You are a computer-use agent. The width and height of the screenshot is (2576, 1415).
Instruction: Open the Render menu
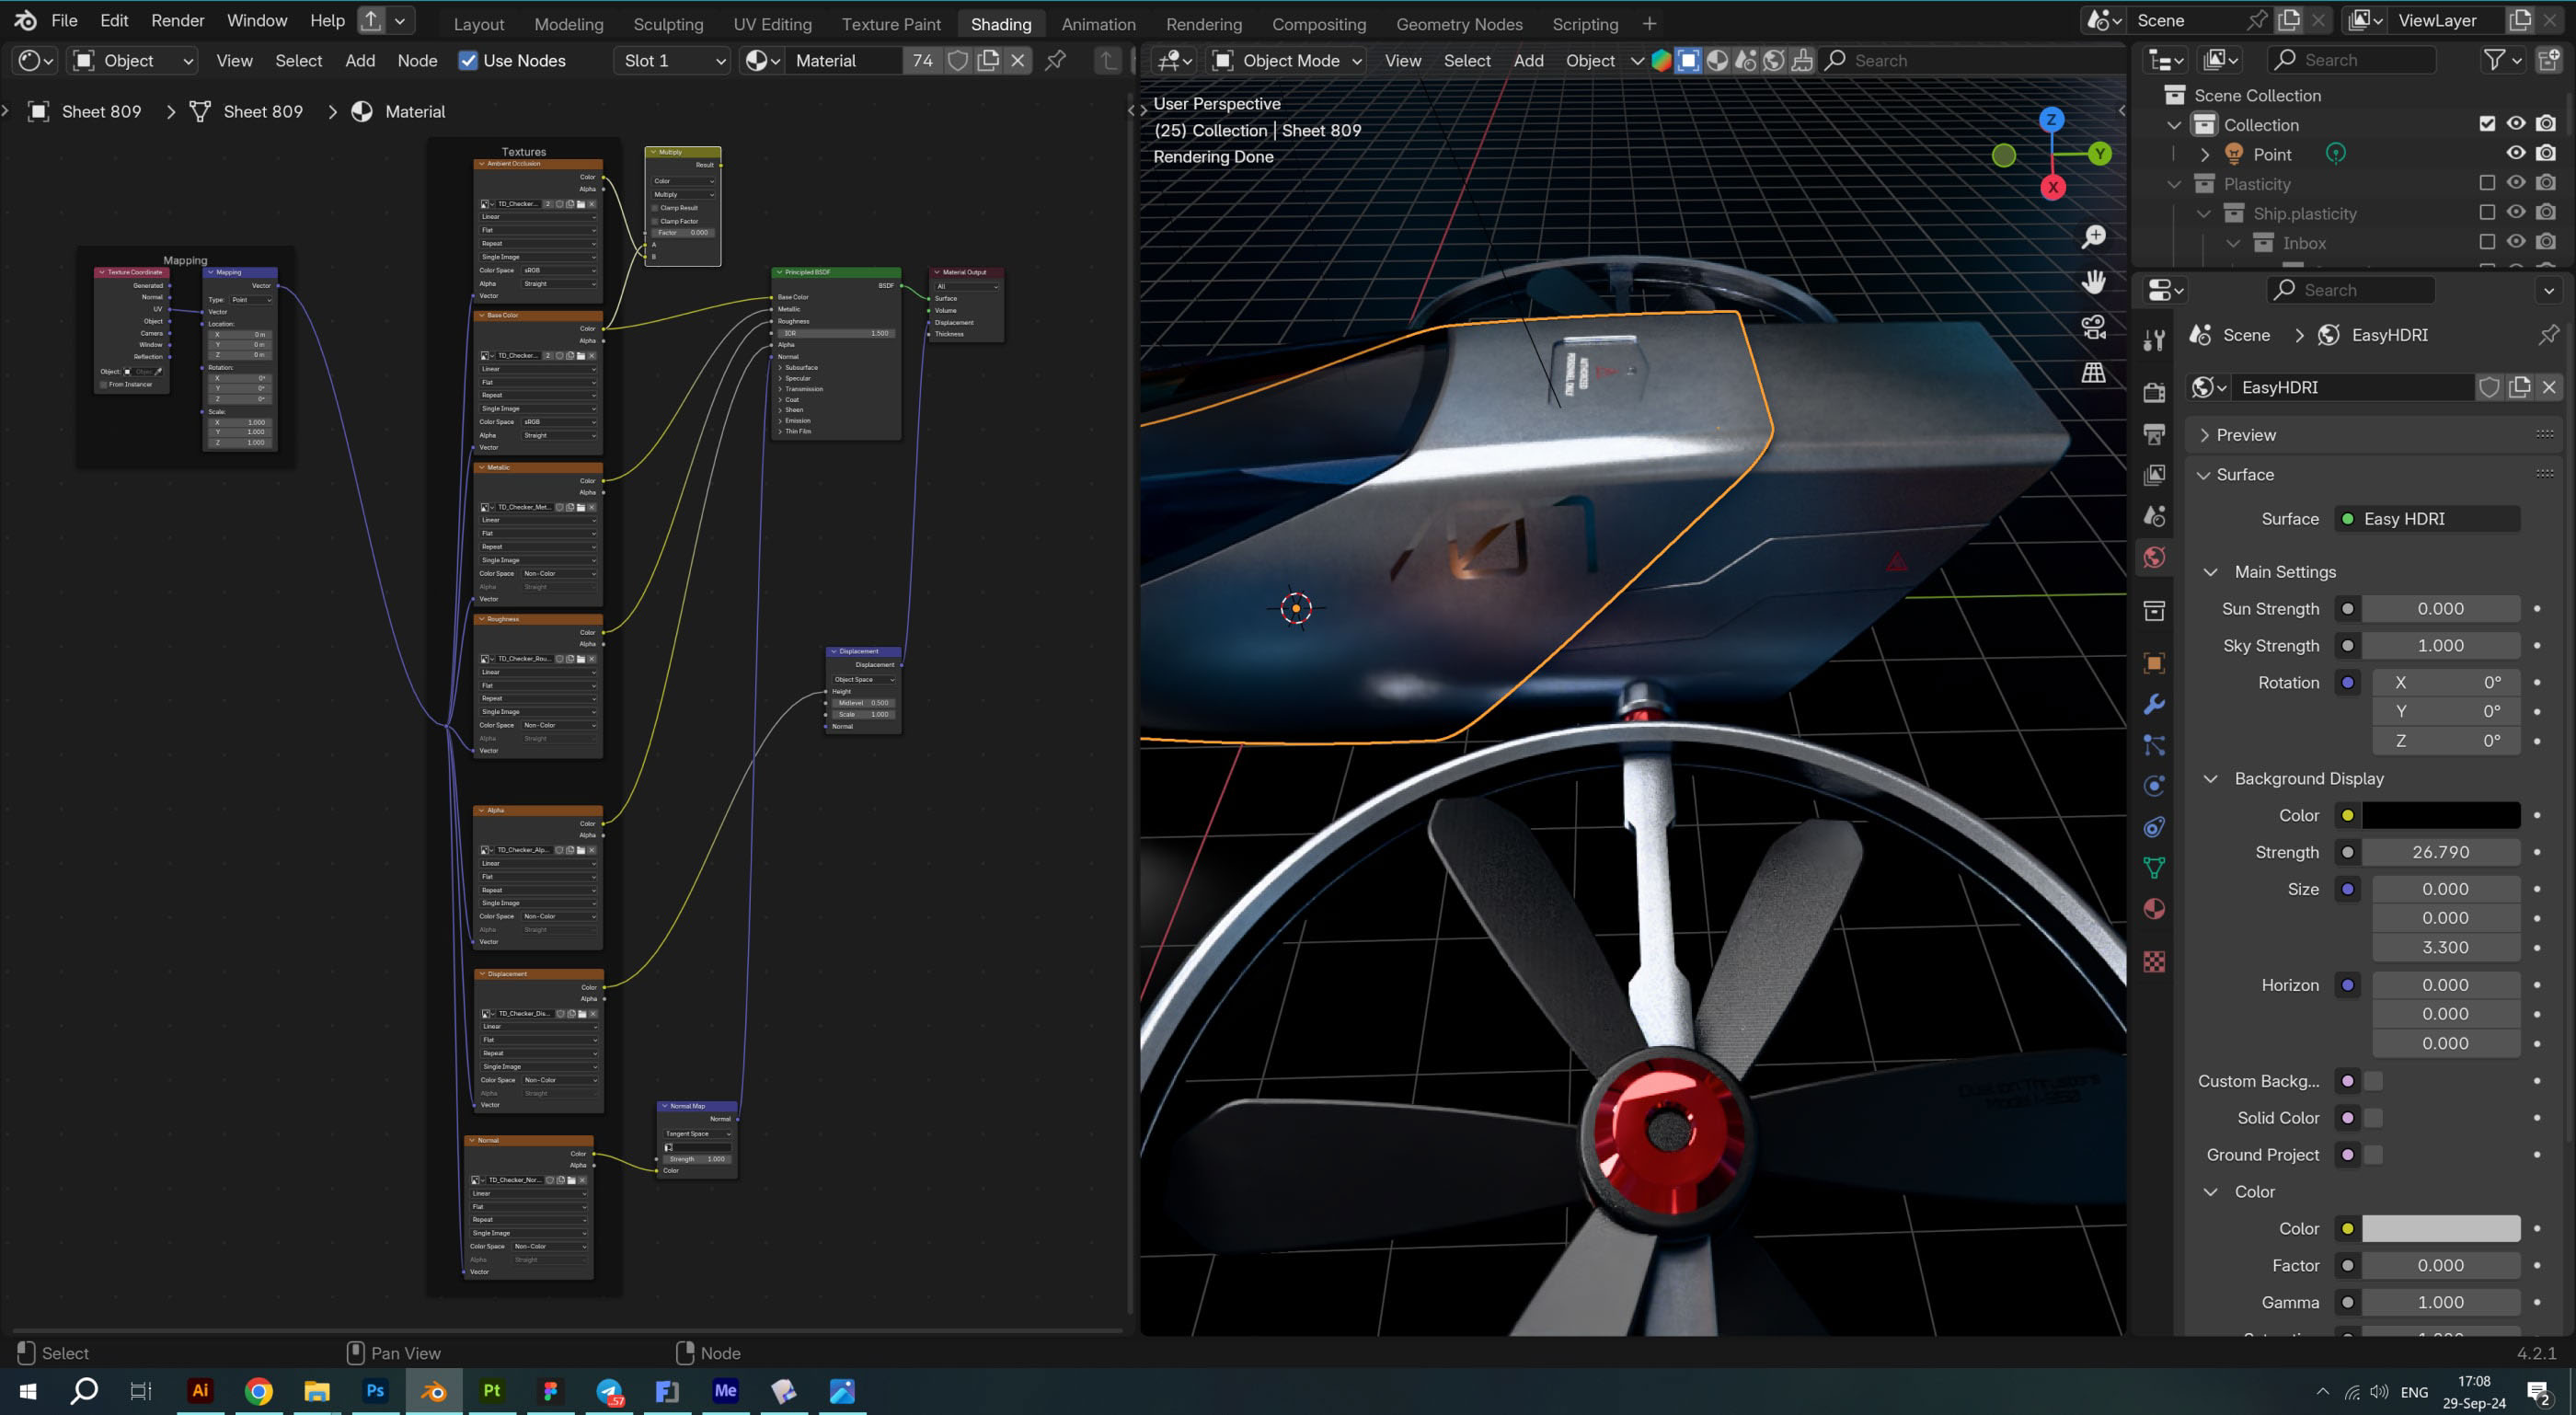[x=177, y=20]
